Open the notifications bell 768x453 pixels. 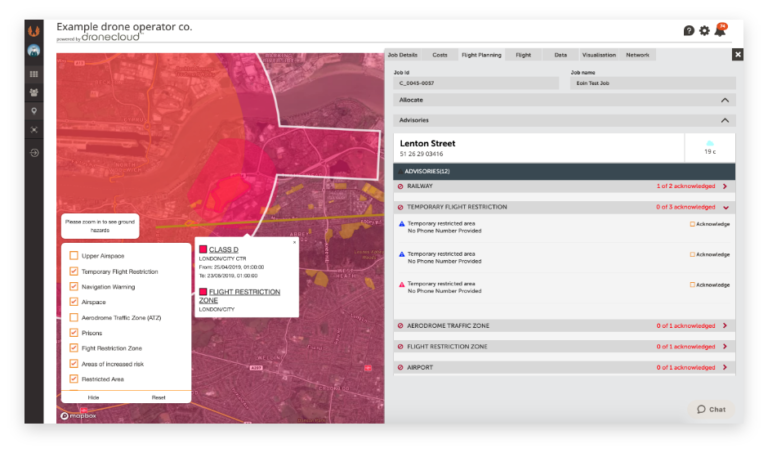719,31
